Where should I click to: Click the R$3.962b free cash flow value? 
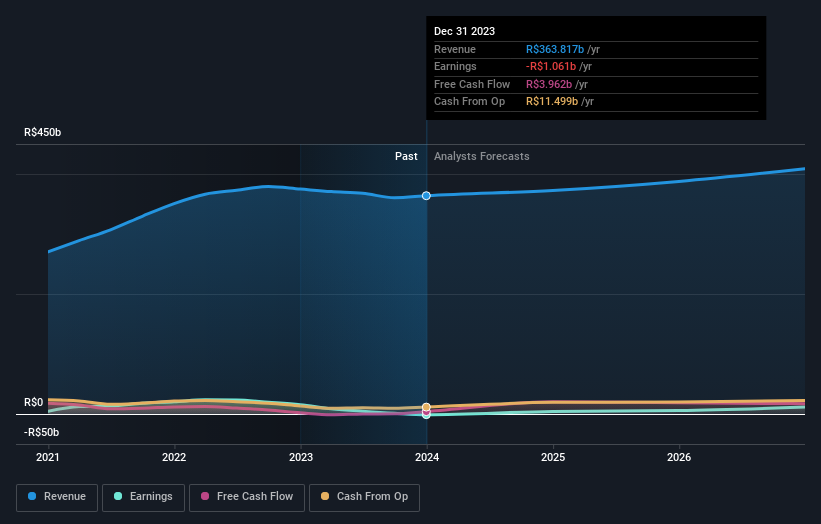pyautogui.click(x=549, y=84)
